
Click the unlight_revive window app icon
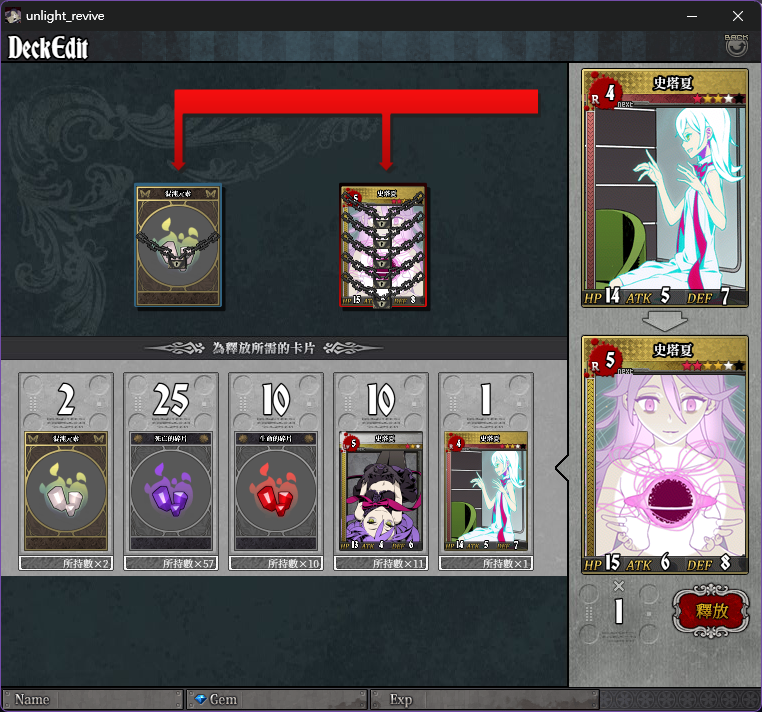(13, 16)
